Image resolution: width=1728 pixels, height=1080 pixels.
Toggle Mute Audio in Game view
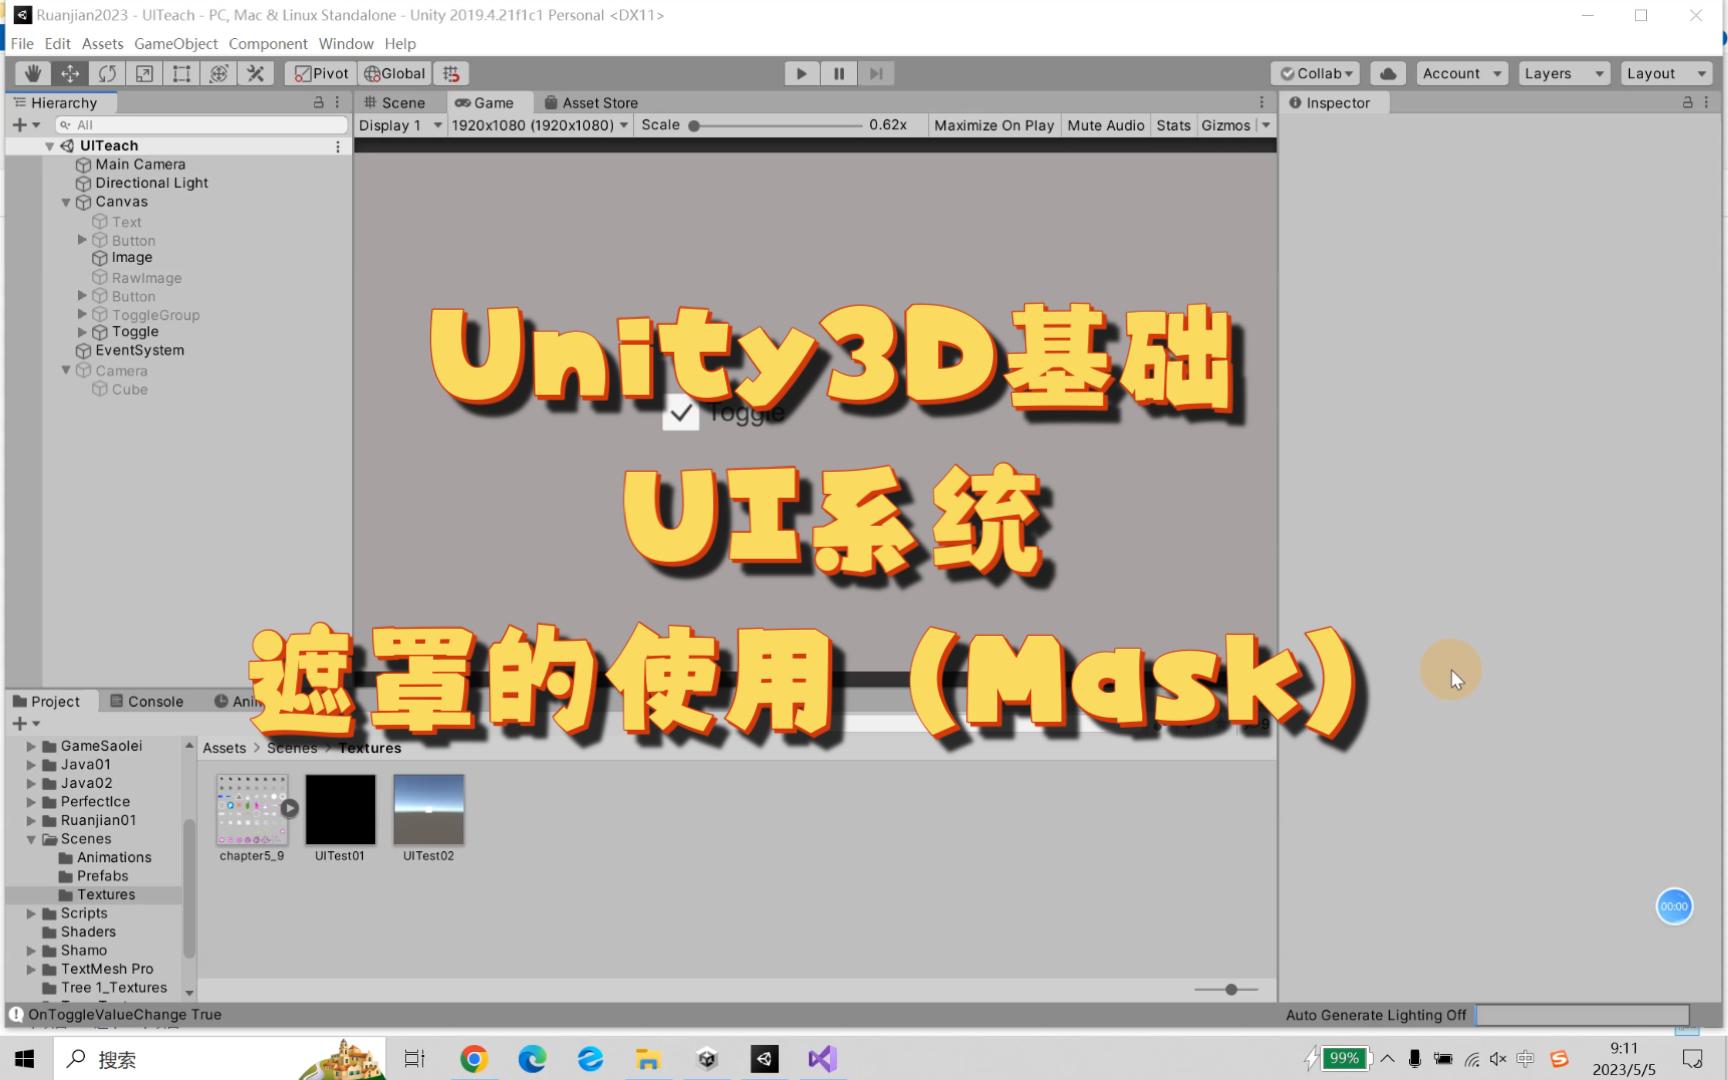point(1105,125)
